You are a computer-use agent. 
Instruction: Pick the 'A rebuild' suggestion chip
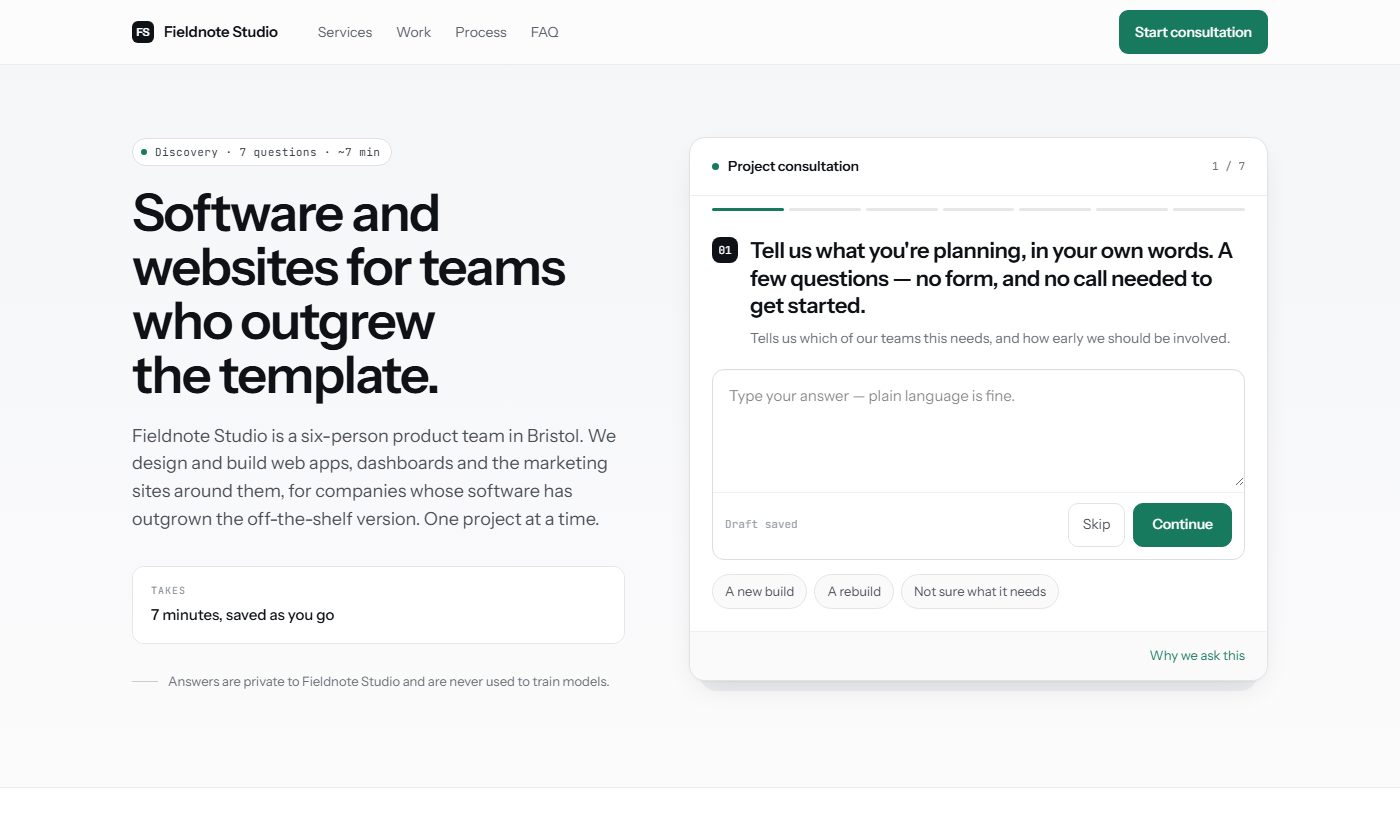click(x=854, y=591)
